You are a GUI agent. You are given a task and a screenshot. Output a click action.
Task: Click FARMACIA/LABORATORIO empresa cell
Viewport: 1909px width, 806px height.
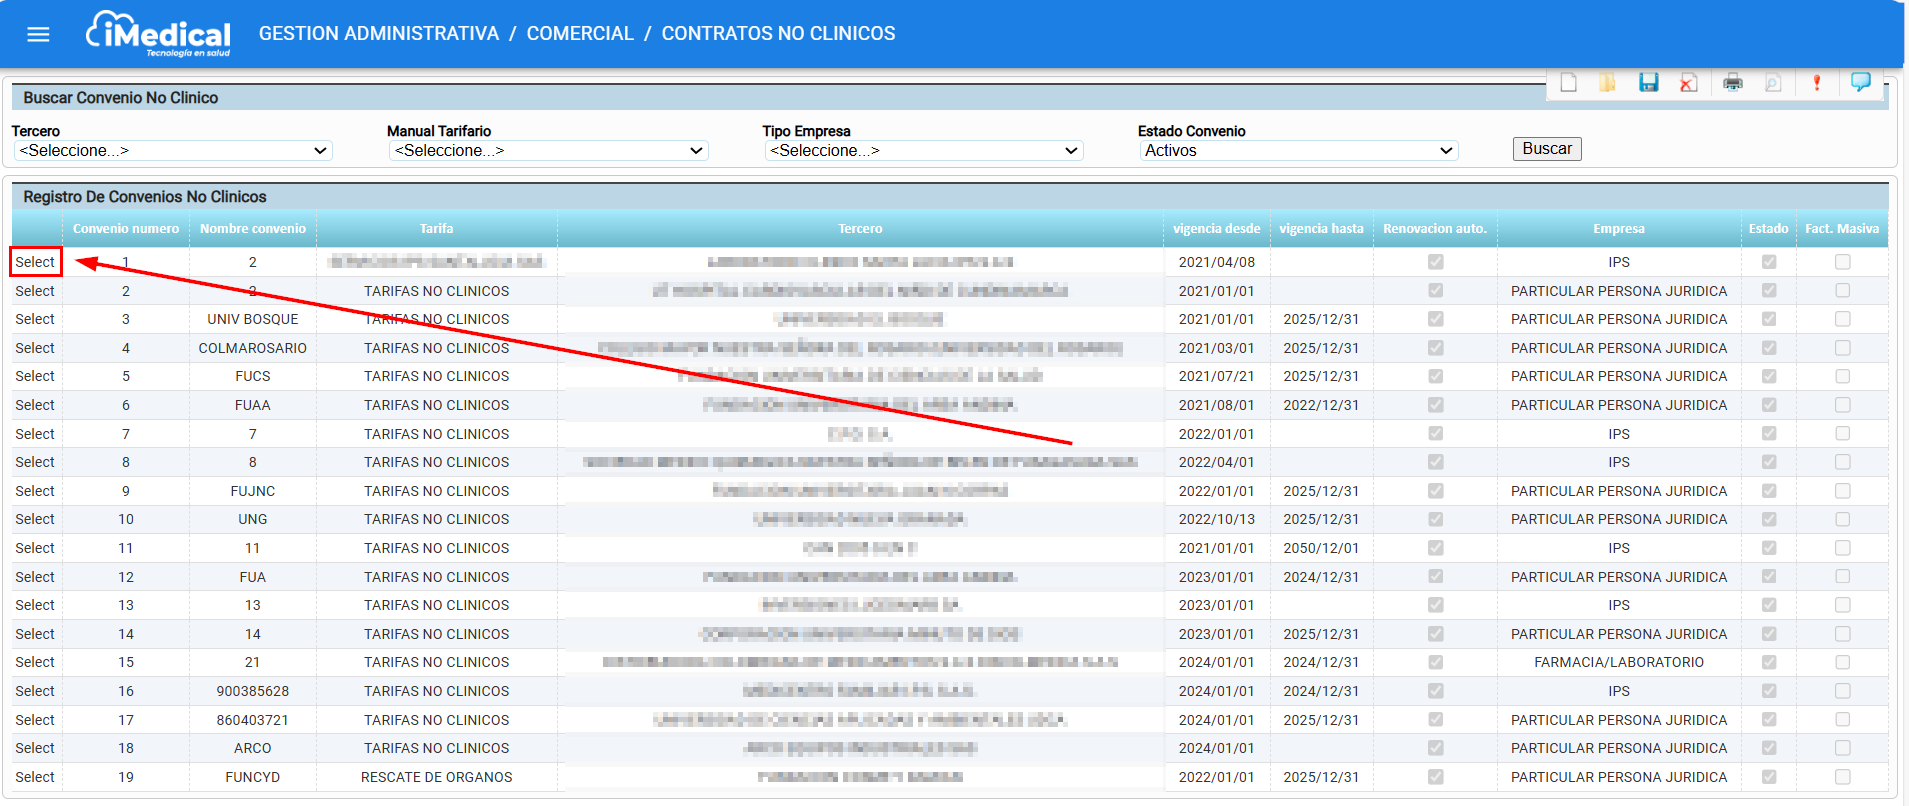tap(1619, 662)
